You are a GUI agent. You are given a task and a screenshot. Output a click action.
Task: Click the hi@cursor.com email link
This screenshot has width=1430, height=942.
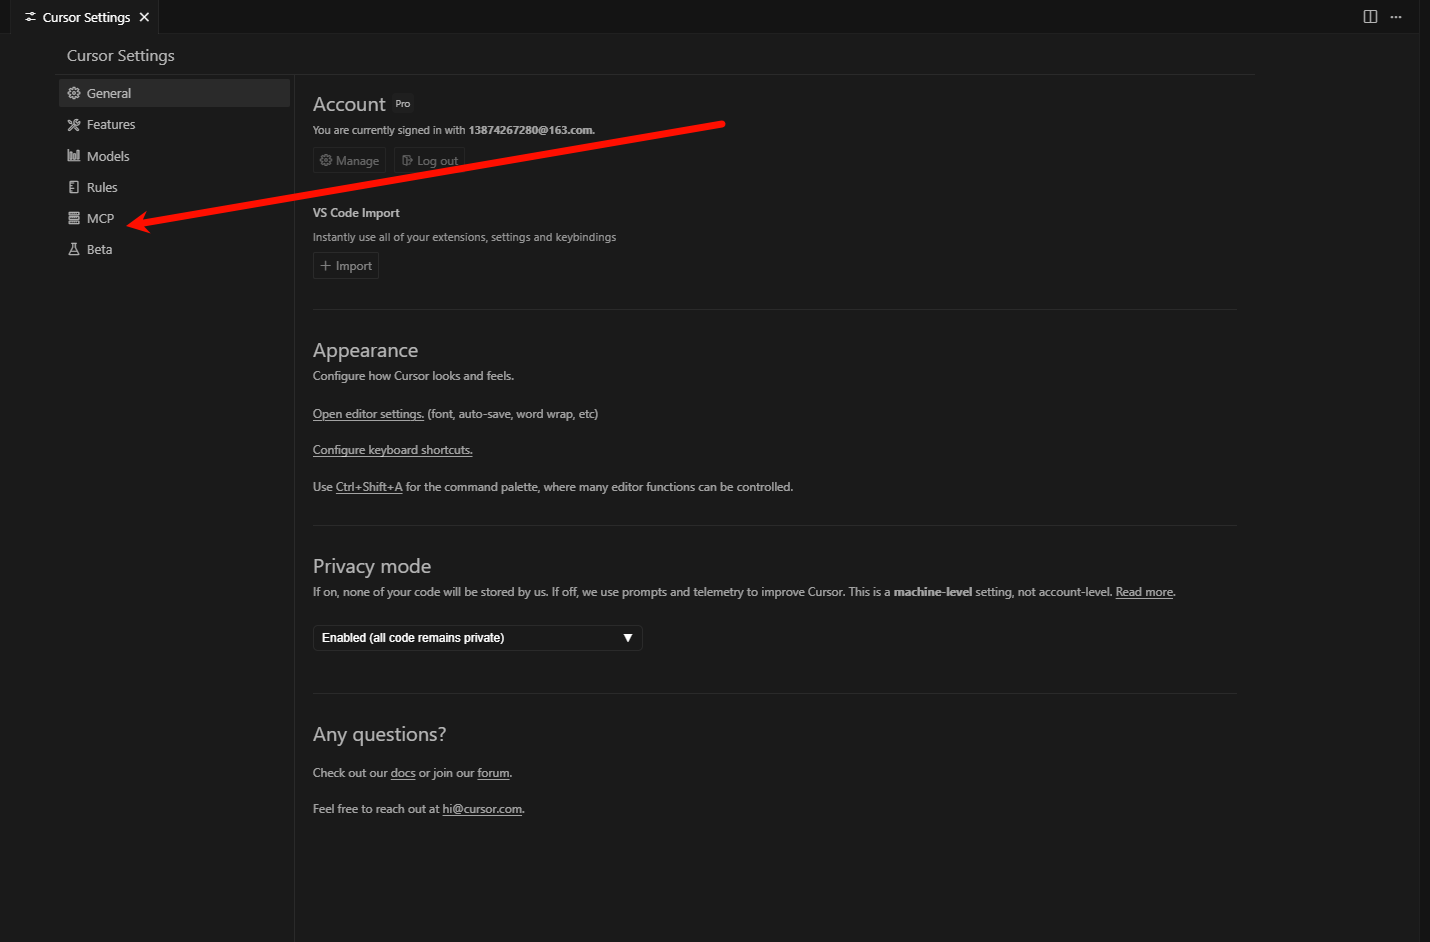(482, 809)
